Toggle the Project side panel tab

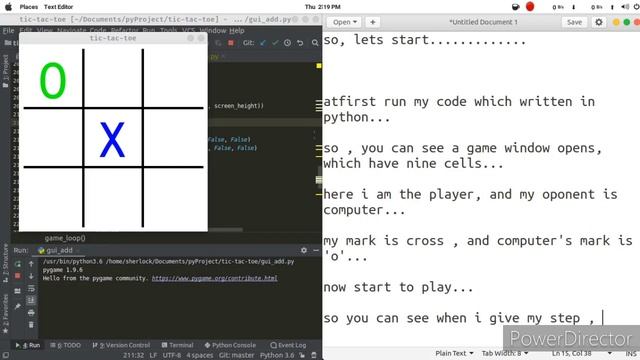click(5, 71)
